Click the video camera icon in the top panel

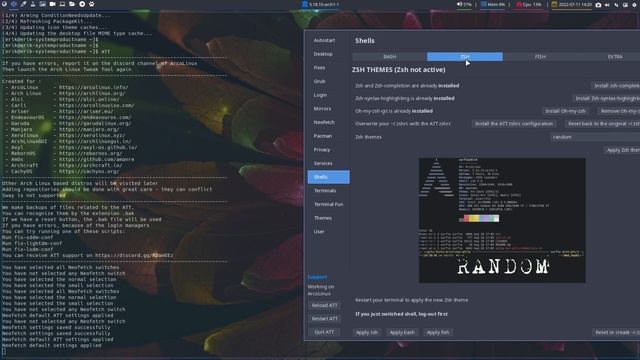pyautogui.click(x=53, y=4)
